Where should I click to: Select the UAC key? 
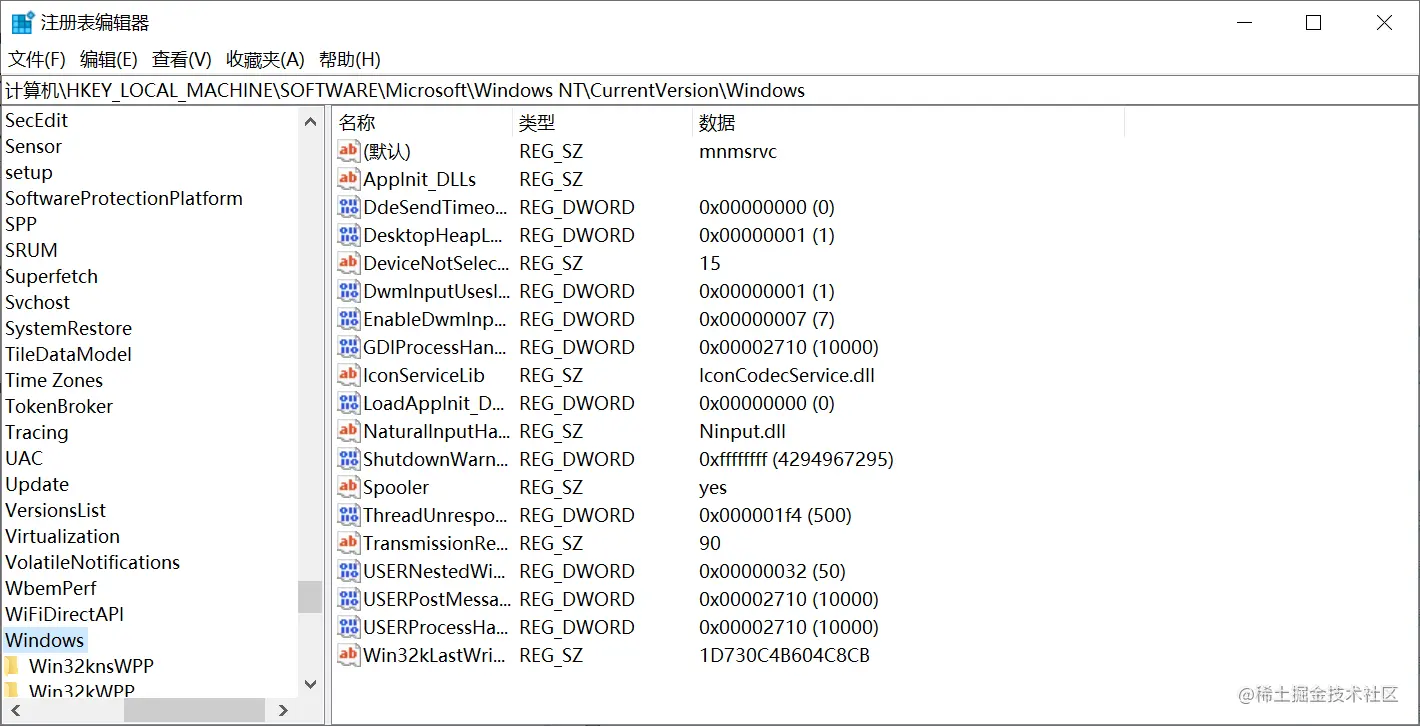tap(24, 458)
